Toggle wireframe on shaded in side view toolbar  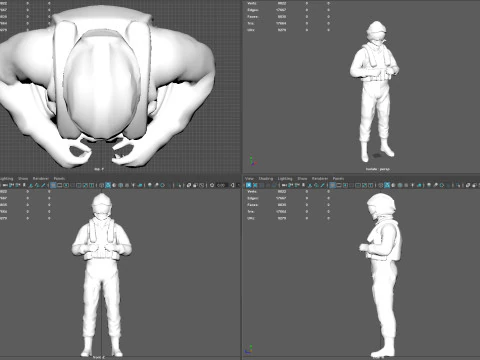click(400, 185)
